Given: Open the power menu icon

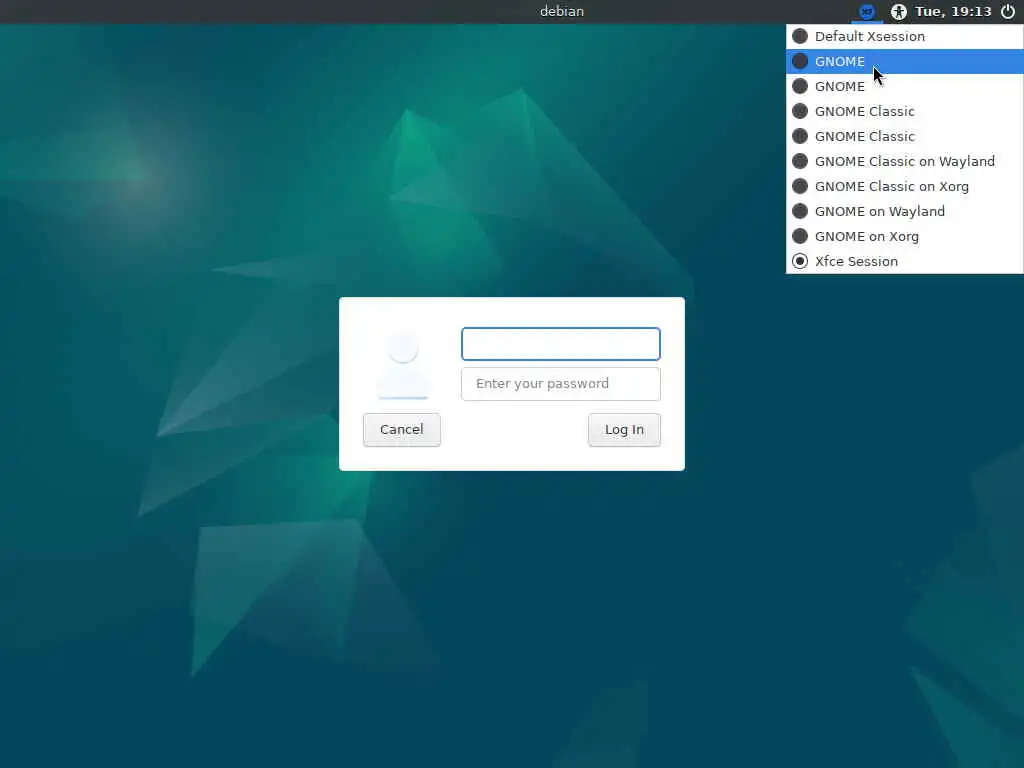Looking at the screenshot, I should [x=1008, y=12].
